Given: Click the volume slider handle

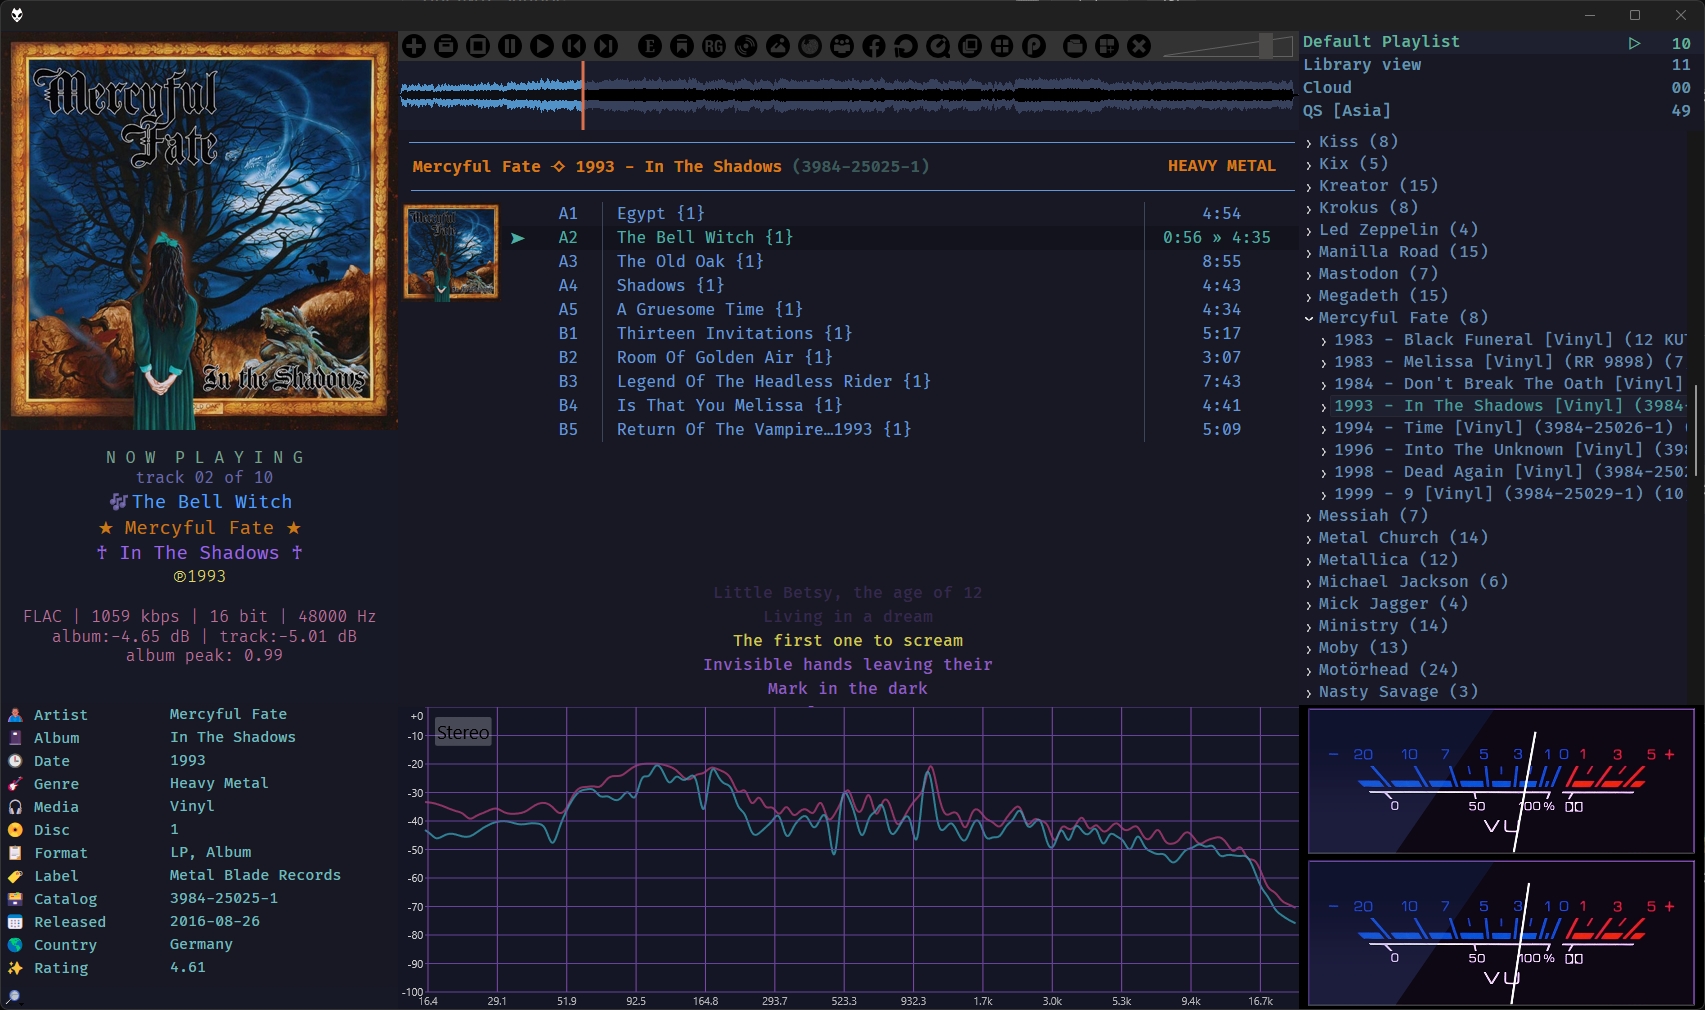Looking at the screenshot, I should click(1266, 46).
